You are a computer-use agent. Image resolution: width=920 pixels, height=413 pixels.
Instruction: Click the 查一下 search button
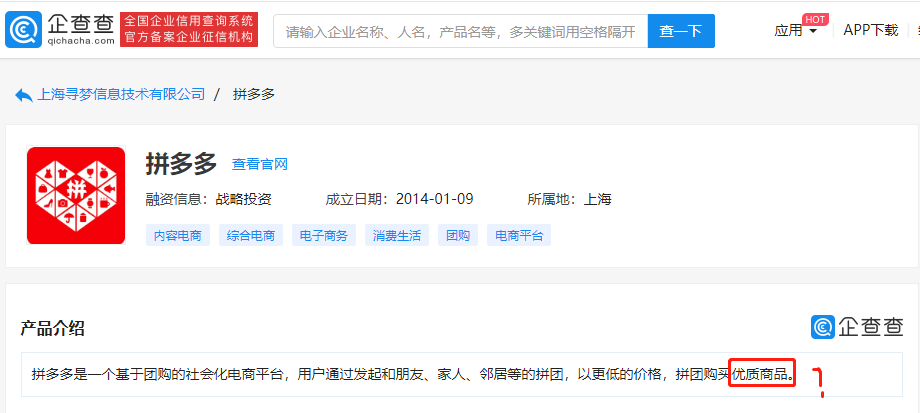click(681, 31)
